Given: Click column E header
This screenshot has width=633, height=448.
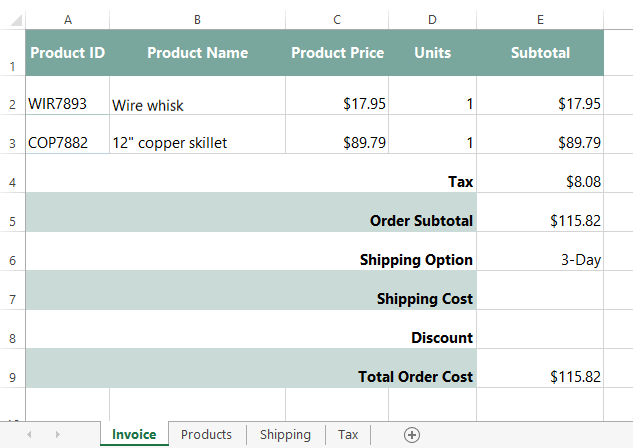Looking at the screenshot, I should pyautogui.click(x=540, y=19).
